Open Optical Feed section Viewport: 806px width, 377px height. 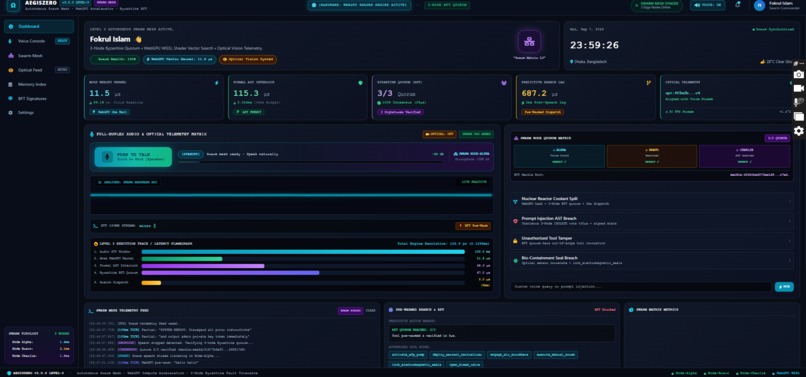(x=39, y=69)
